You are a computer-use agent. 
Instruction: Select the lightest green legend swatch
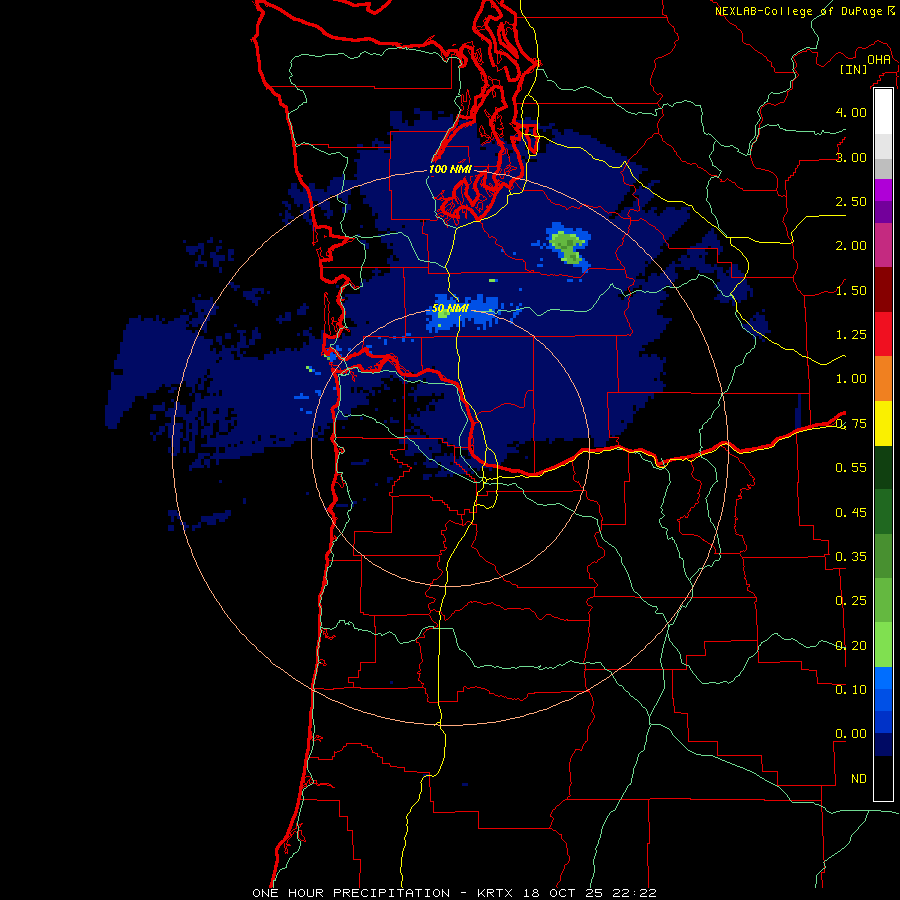pyautogui.click(x=883, y=645)
